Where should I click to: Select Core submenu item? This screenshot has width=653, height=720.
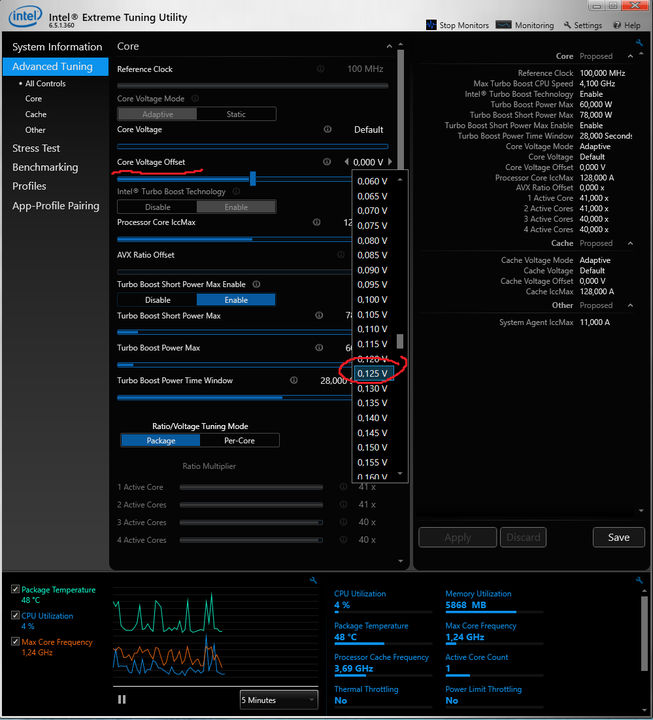tap(34, 99)
